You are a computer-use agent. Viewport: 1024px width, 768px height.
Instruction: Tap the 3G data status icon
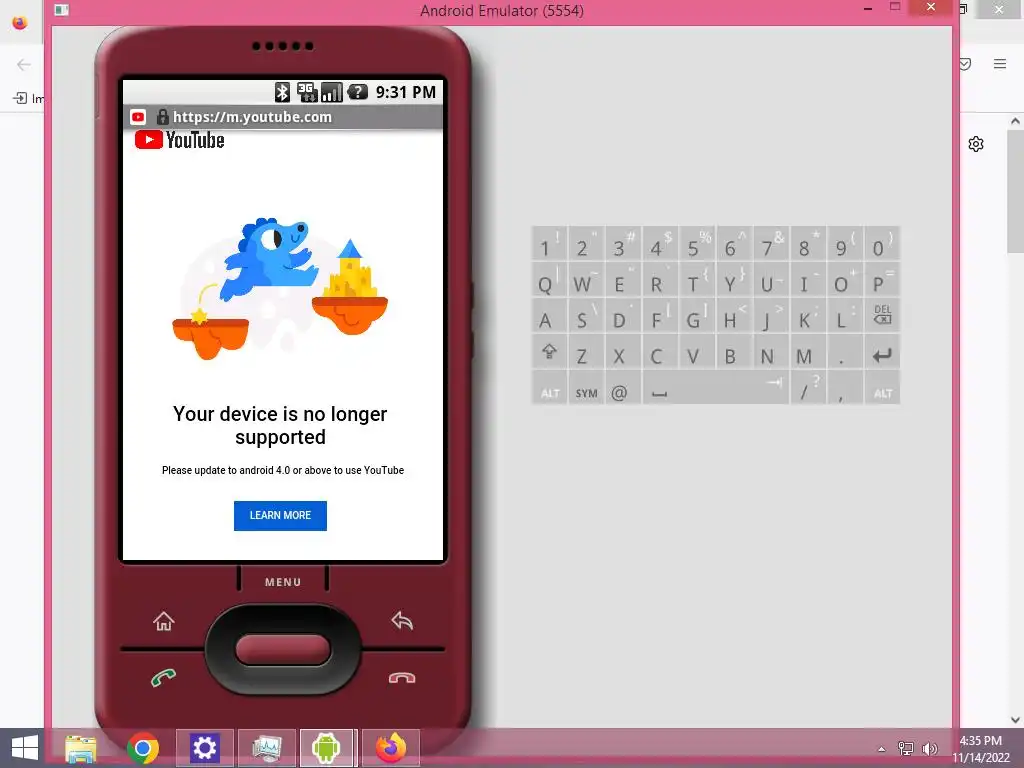pyautogui.click(x=307, y=92)
